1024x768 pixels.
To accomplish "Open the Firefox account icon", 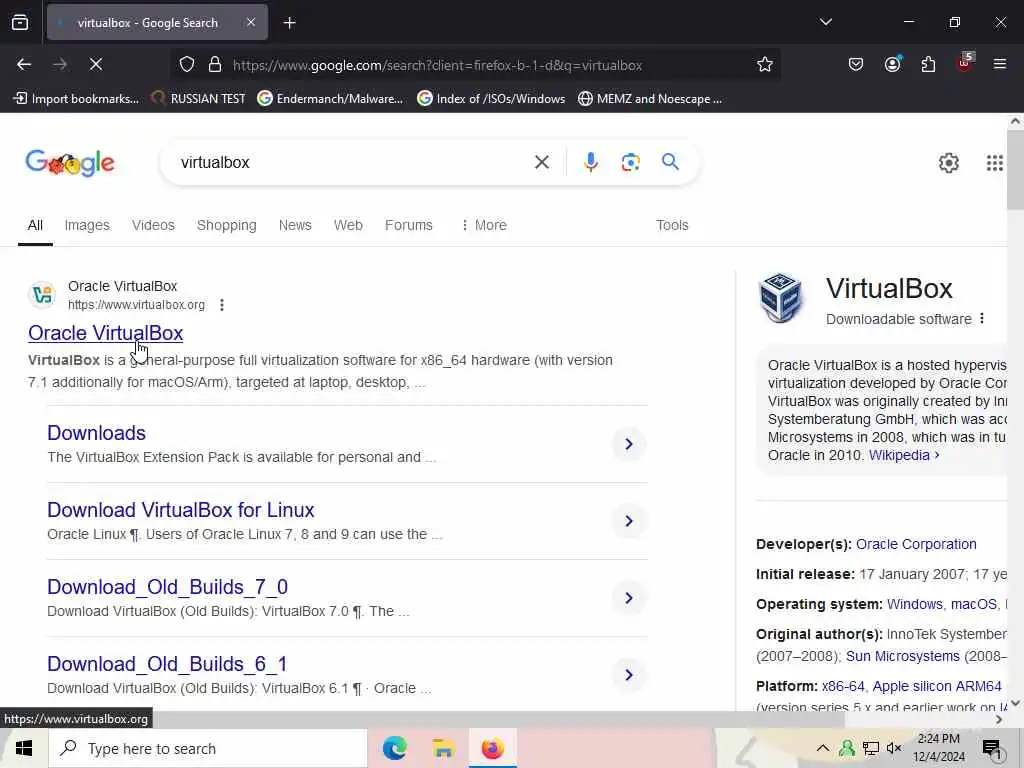I will (892, 64).
